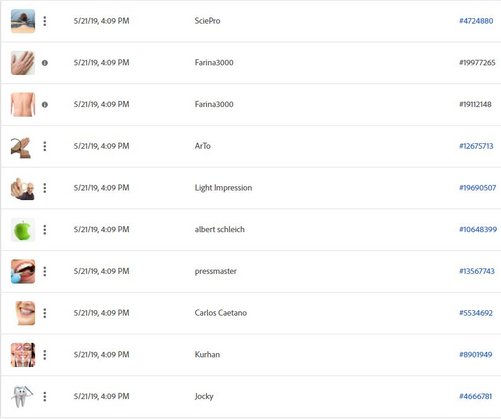Select the Farina3000 author name in hand row
This screenshot has height=419, width=501.
pos(214,63)
